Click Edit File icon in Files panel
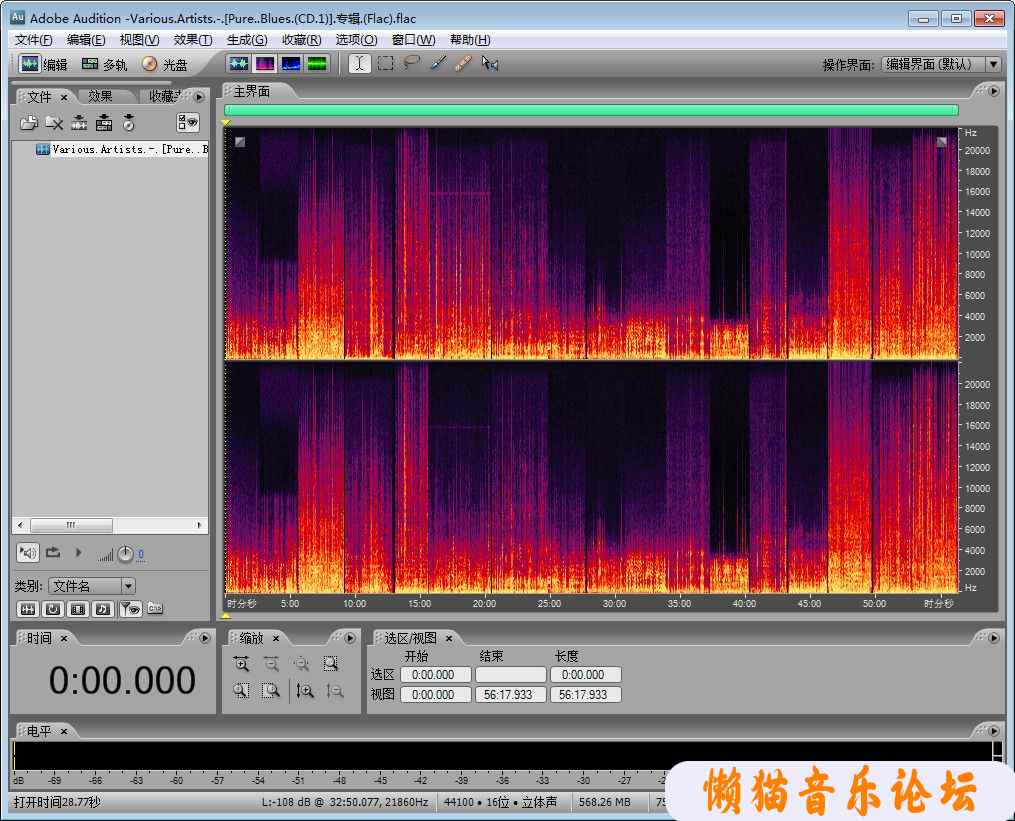 [79, 122]
